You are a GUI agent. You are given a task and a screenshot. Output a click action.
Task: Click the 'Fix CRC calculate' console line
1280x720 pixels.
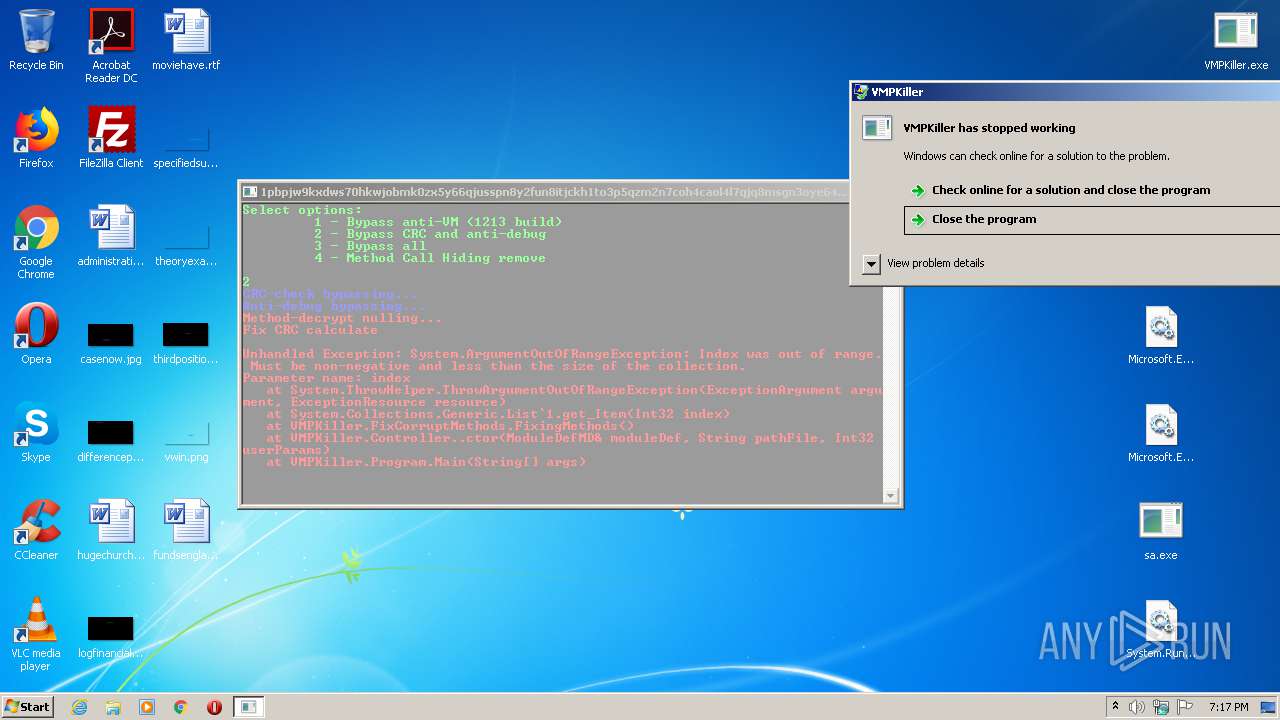pyautogui.click(x=310, y=330)
